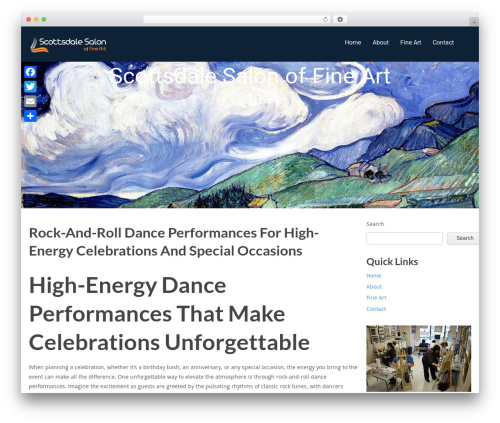The height and width of the screenshot is (423, 500).
Task: Click the Search label above the field
Action: [375, 224]
